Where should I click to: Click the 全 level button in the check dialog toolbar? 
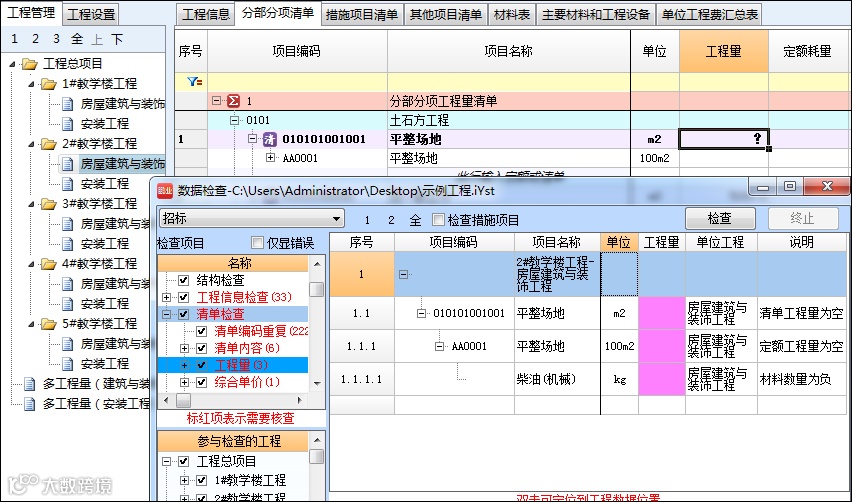click(415, 220)
